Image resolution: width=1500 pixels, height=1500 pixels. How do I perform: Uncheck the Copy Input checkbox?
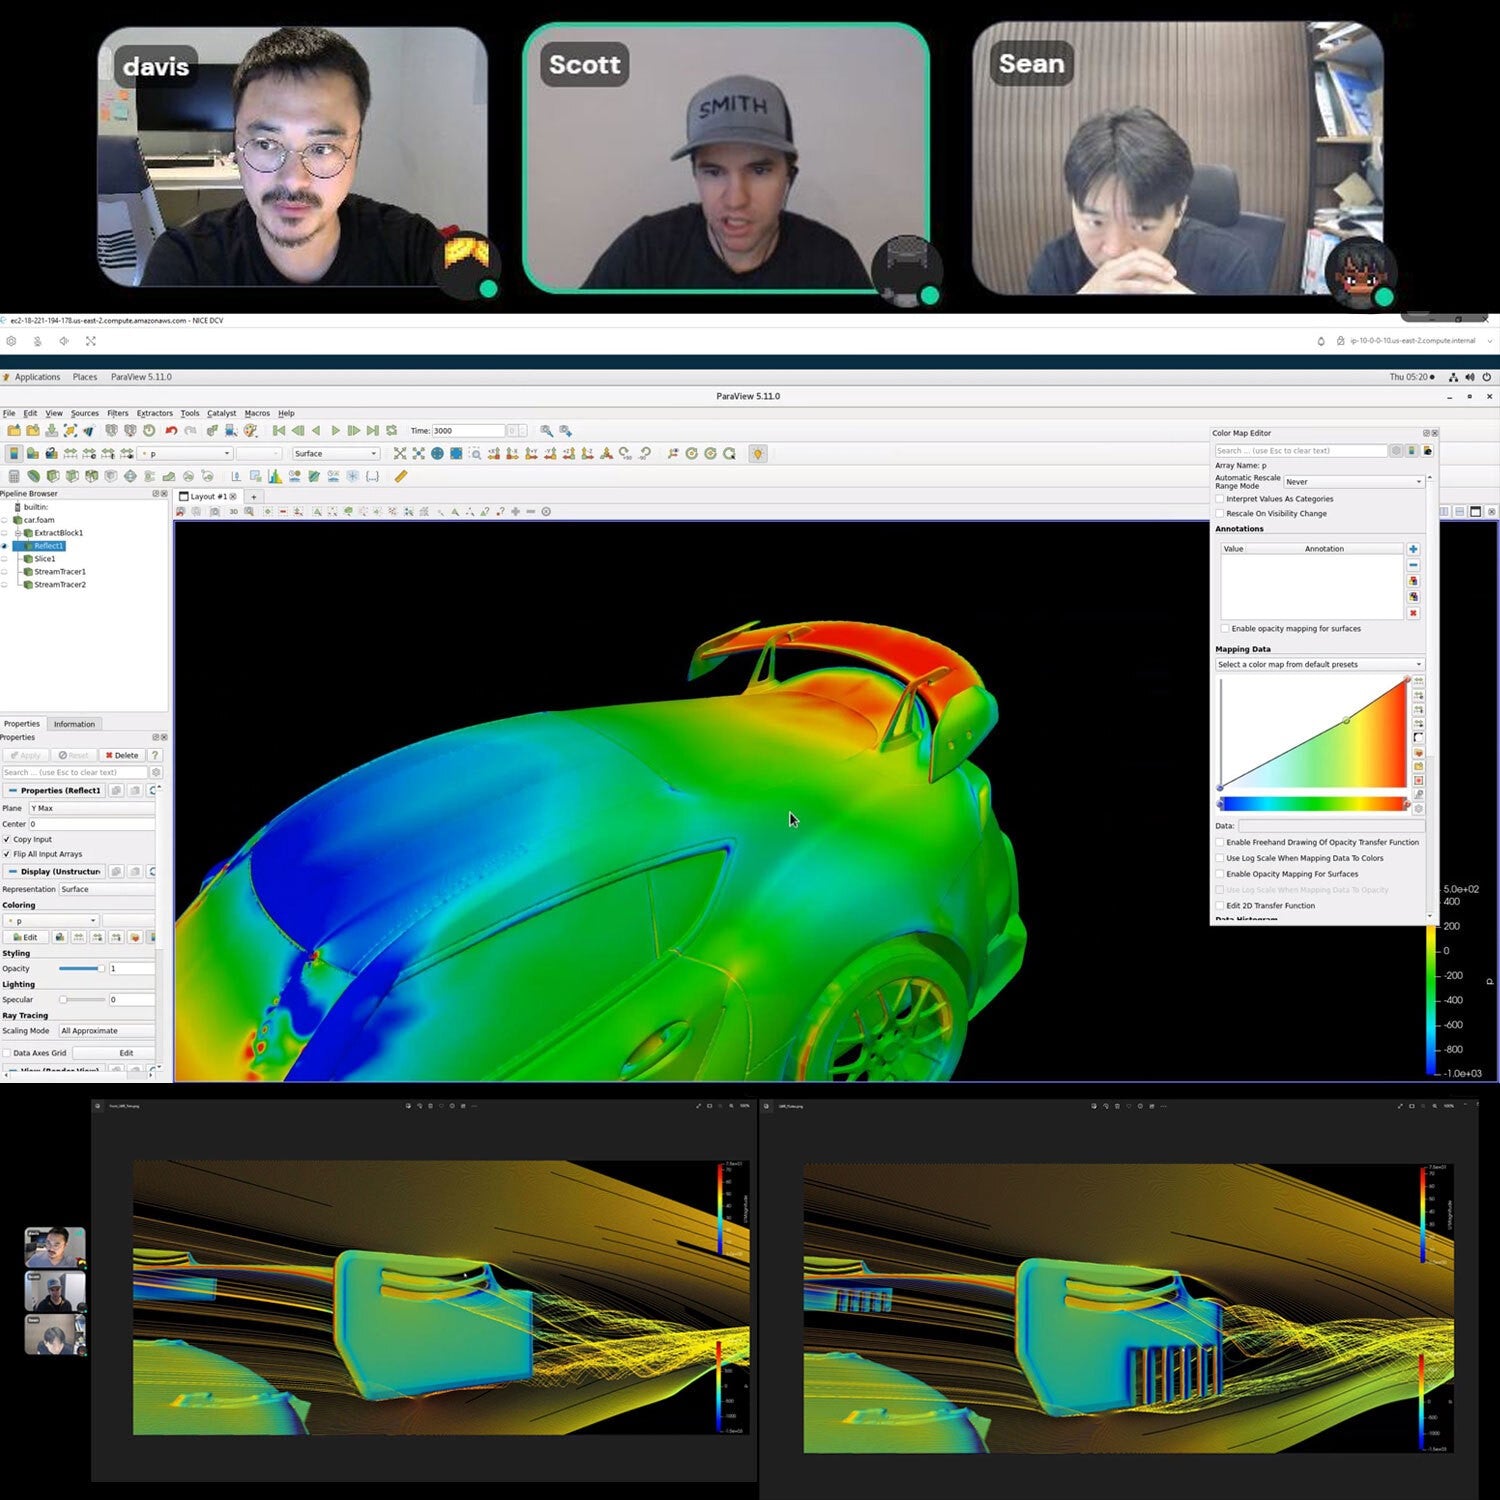coord(7,839)
